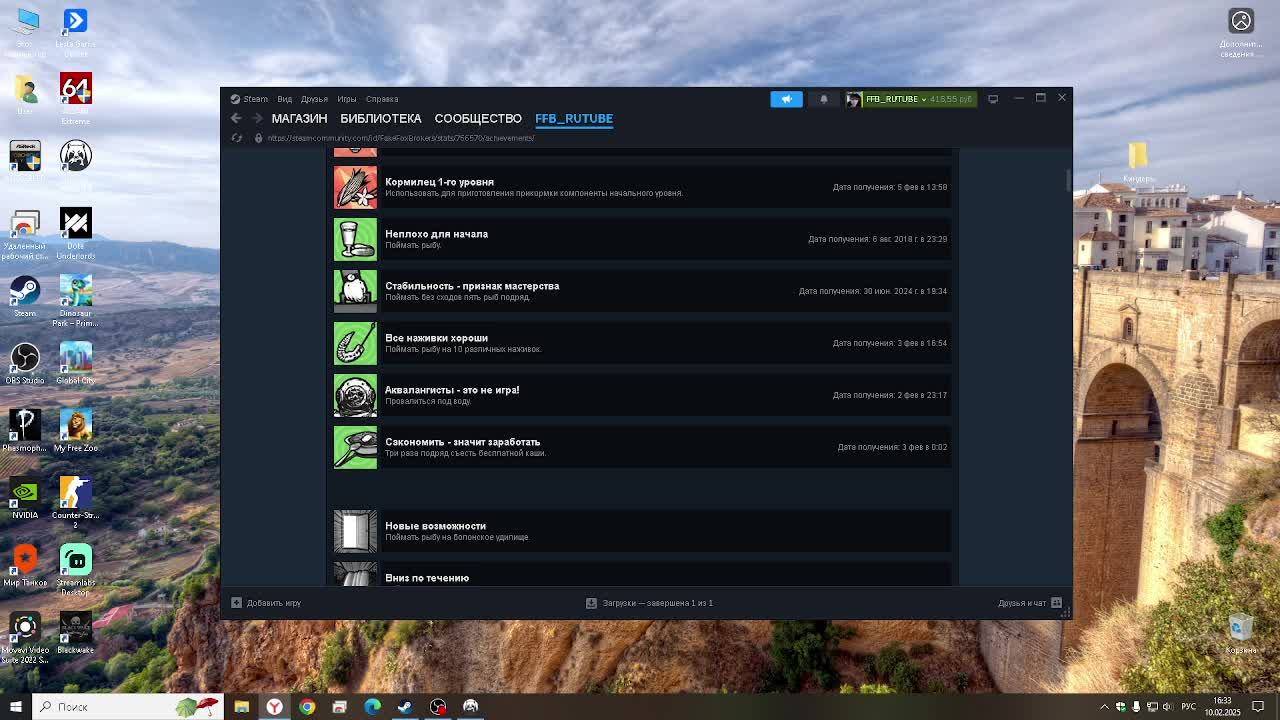Click the Поиск taskbar search box
Screen dimensions: 1280x720
tap(127, 707)
